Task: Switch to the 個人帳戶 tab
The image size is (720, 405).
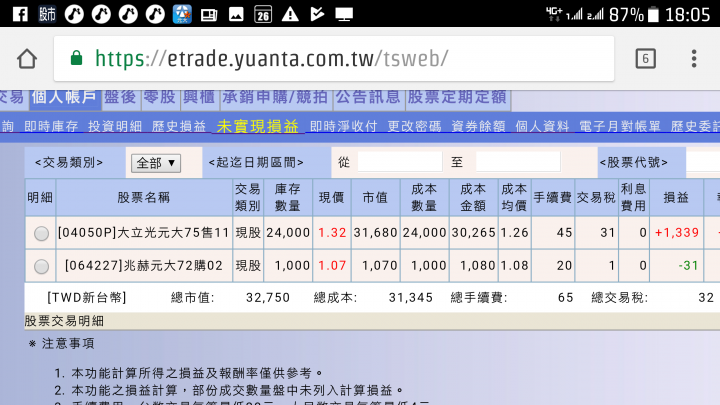Action: click(65, 98)
